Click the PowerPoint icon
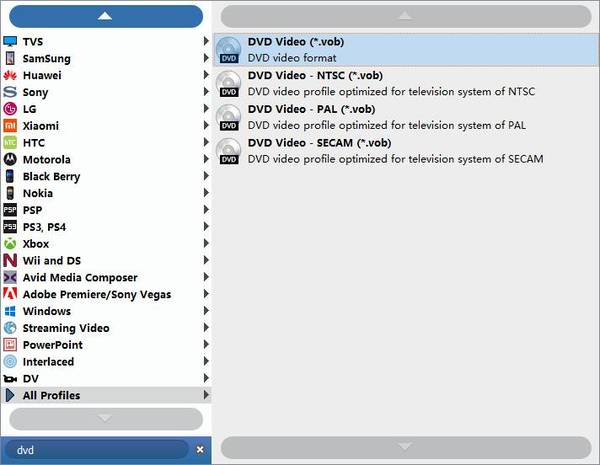 (10, 344)
